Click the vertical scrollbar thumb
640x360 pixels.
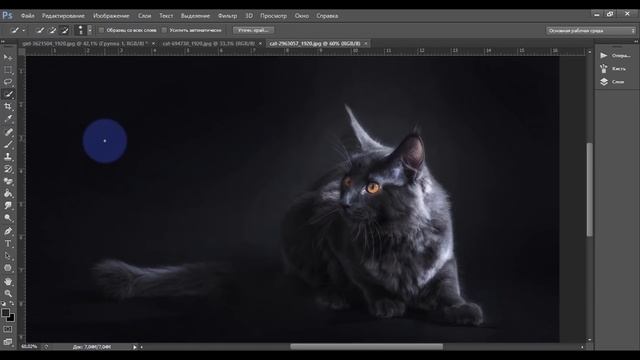(x=589, y=189)
